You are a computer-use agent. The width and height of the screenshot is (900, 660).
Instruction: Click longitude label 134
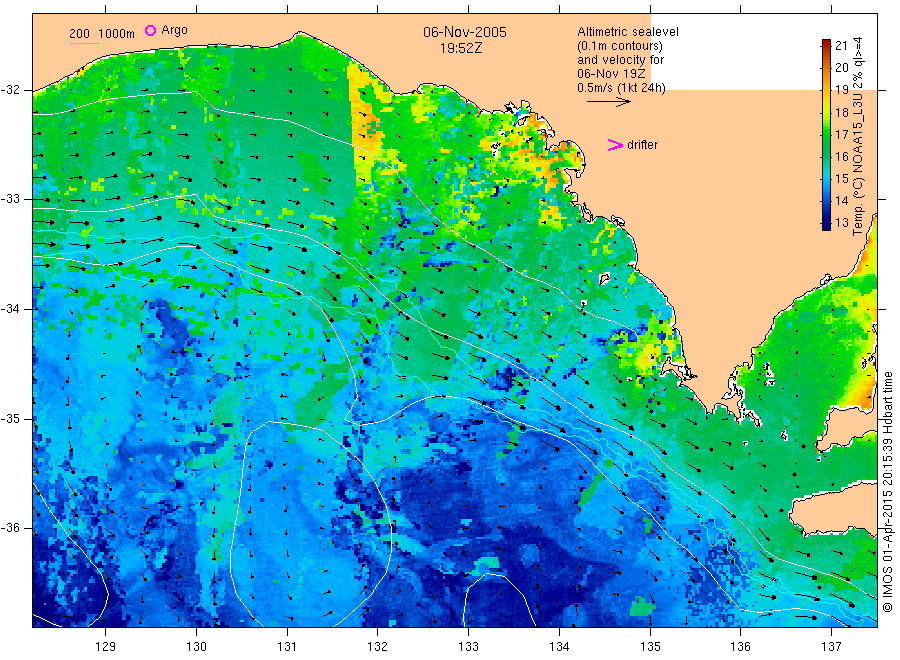click(x=559, y=647)
